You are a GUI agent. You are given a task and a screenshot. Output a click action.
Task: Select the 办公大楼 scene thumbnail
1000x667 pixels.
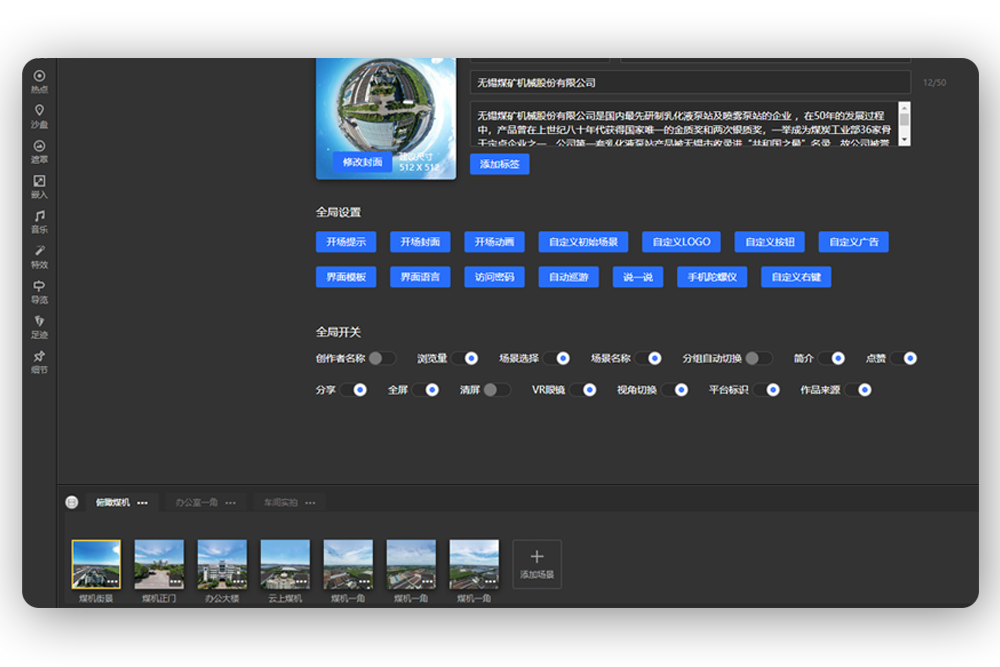click(x=223, y=564)
